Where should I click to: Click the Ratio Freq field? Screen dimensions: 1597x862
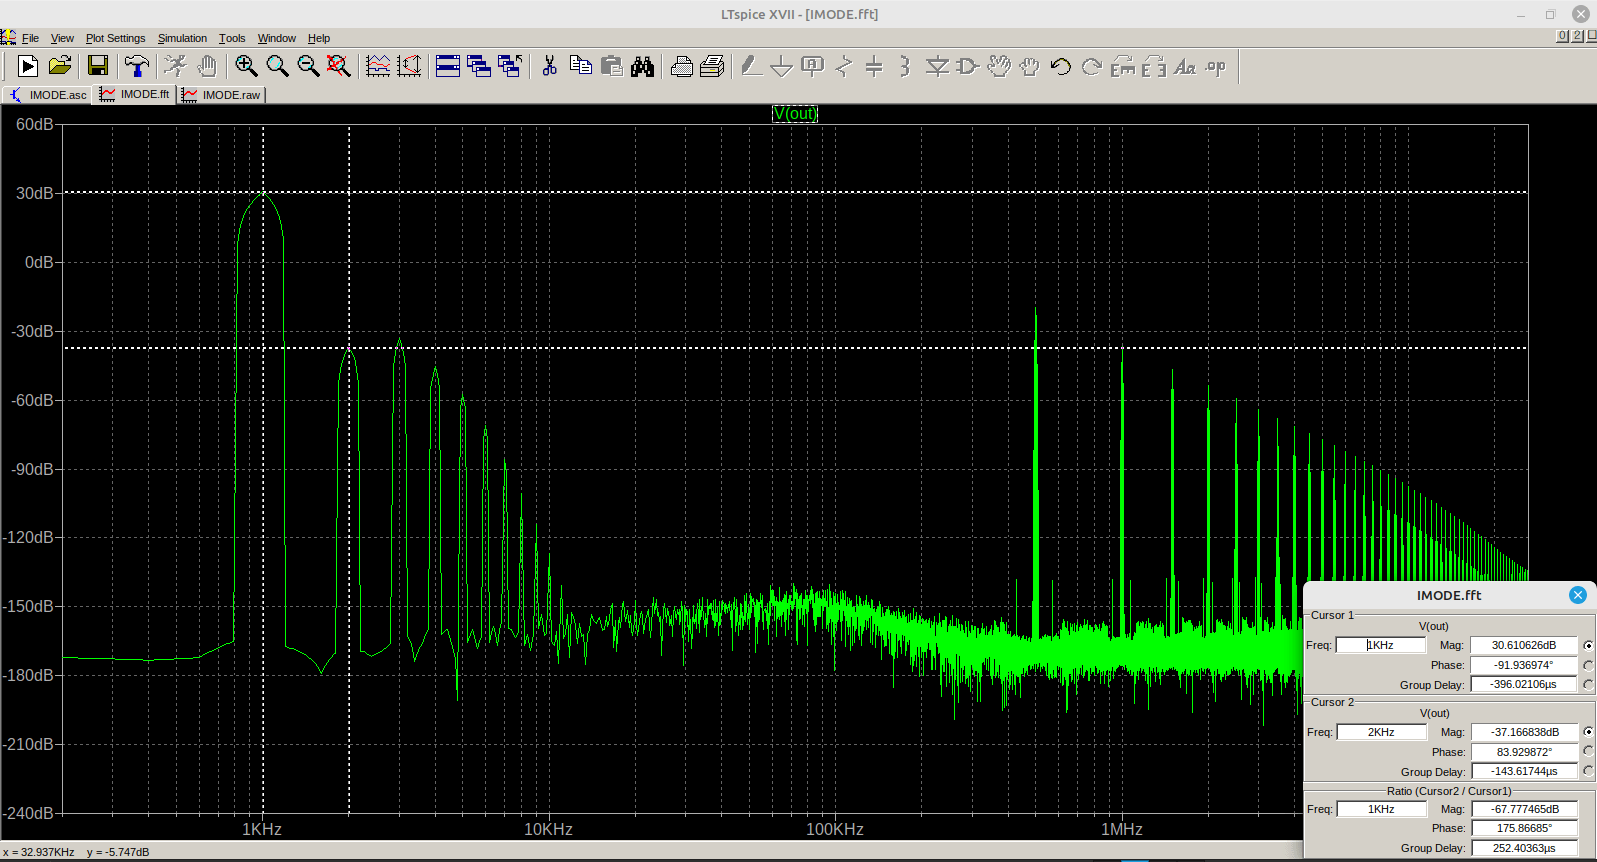pos(1381,809)
